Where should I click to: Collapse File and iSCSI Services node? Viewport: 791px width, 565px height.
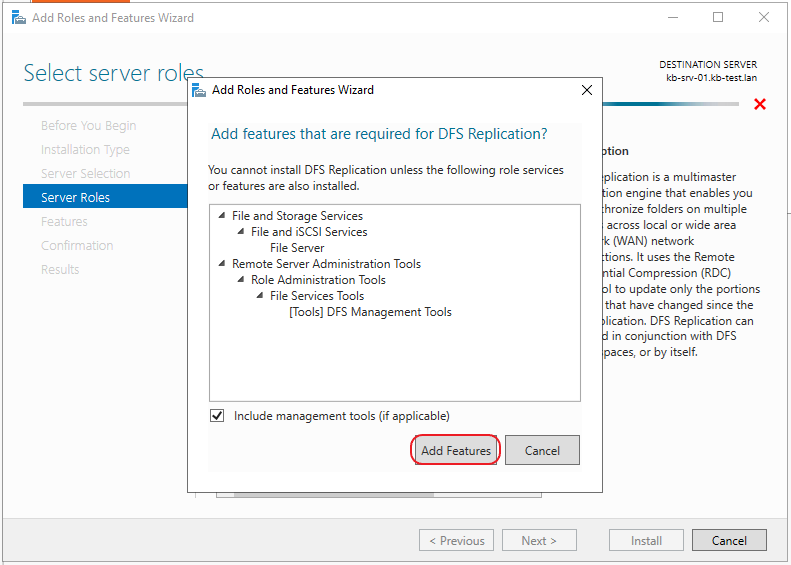coord(241,232)
